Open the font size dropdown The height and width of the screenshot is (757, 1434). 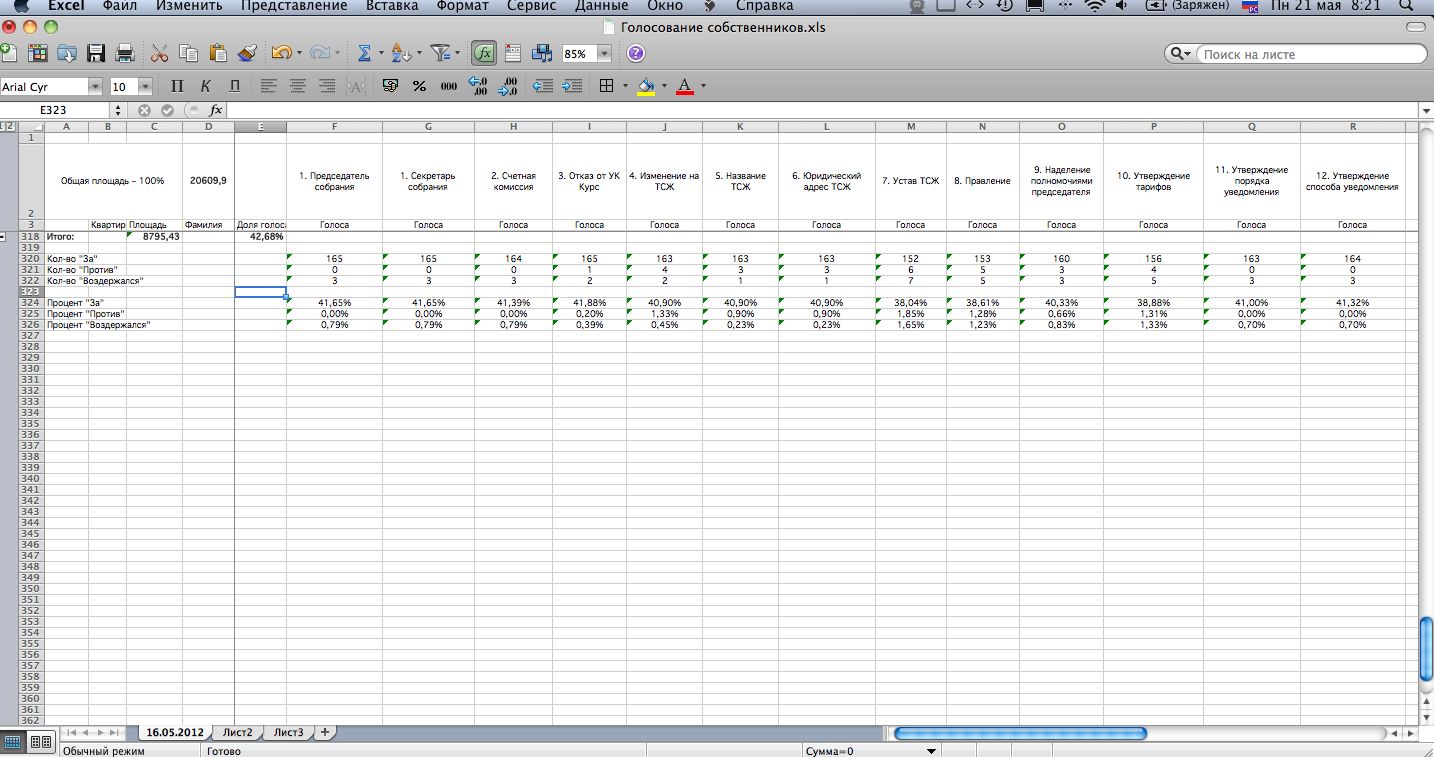[145, 87]
